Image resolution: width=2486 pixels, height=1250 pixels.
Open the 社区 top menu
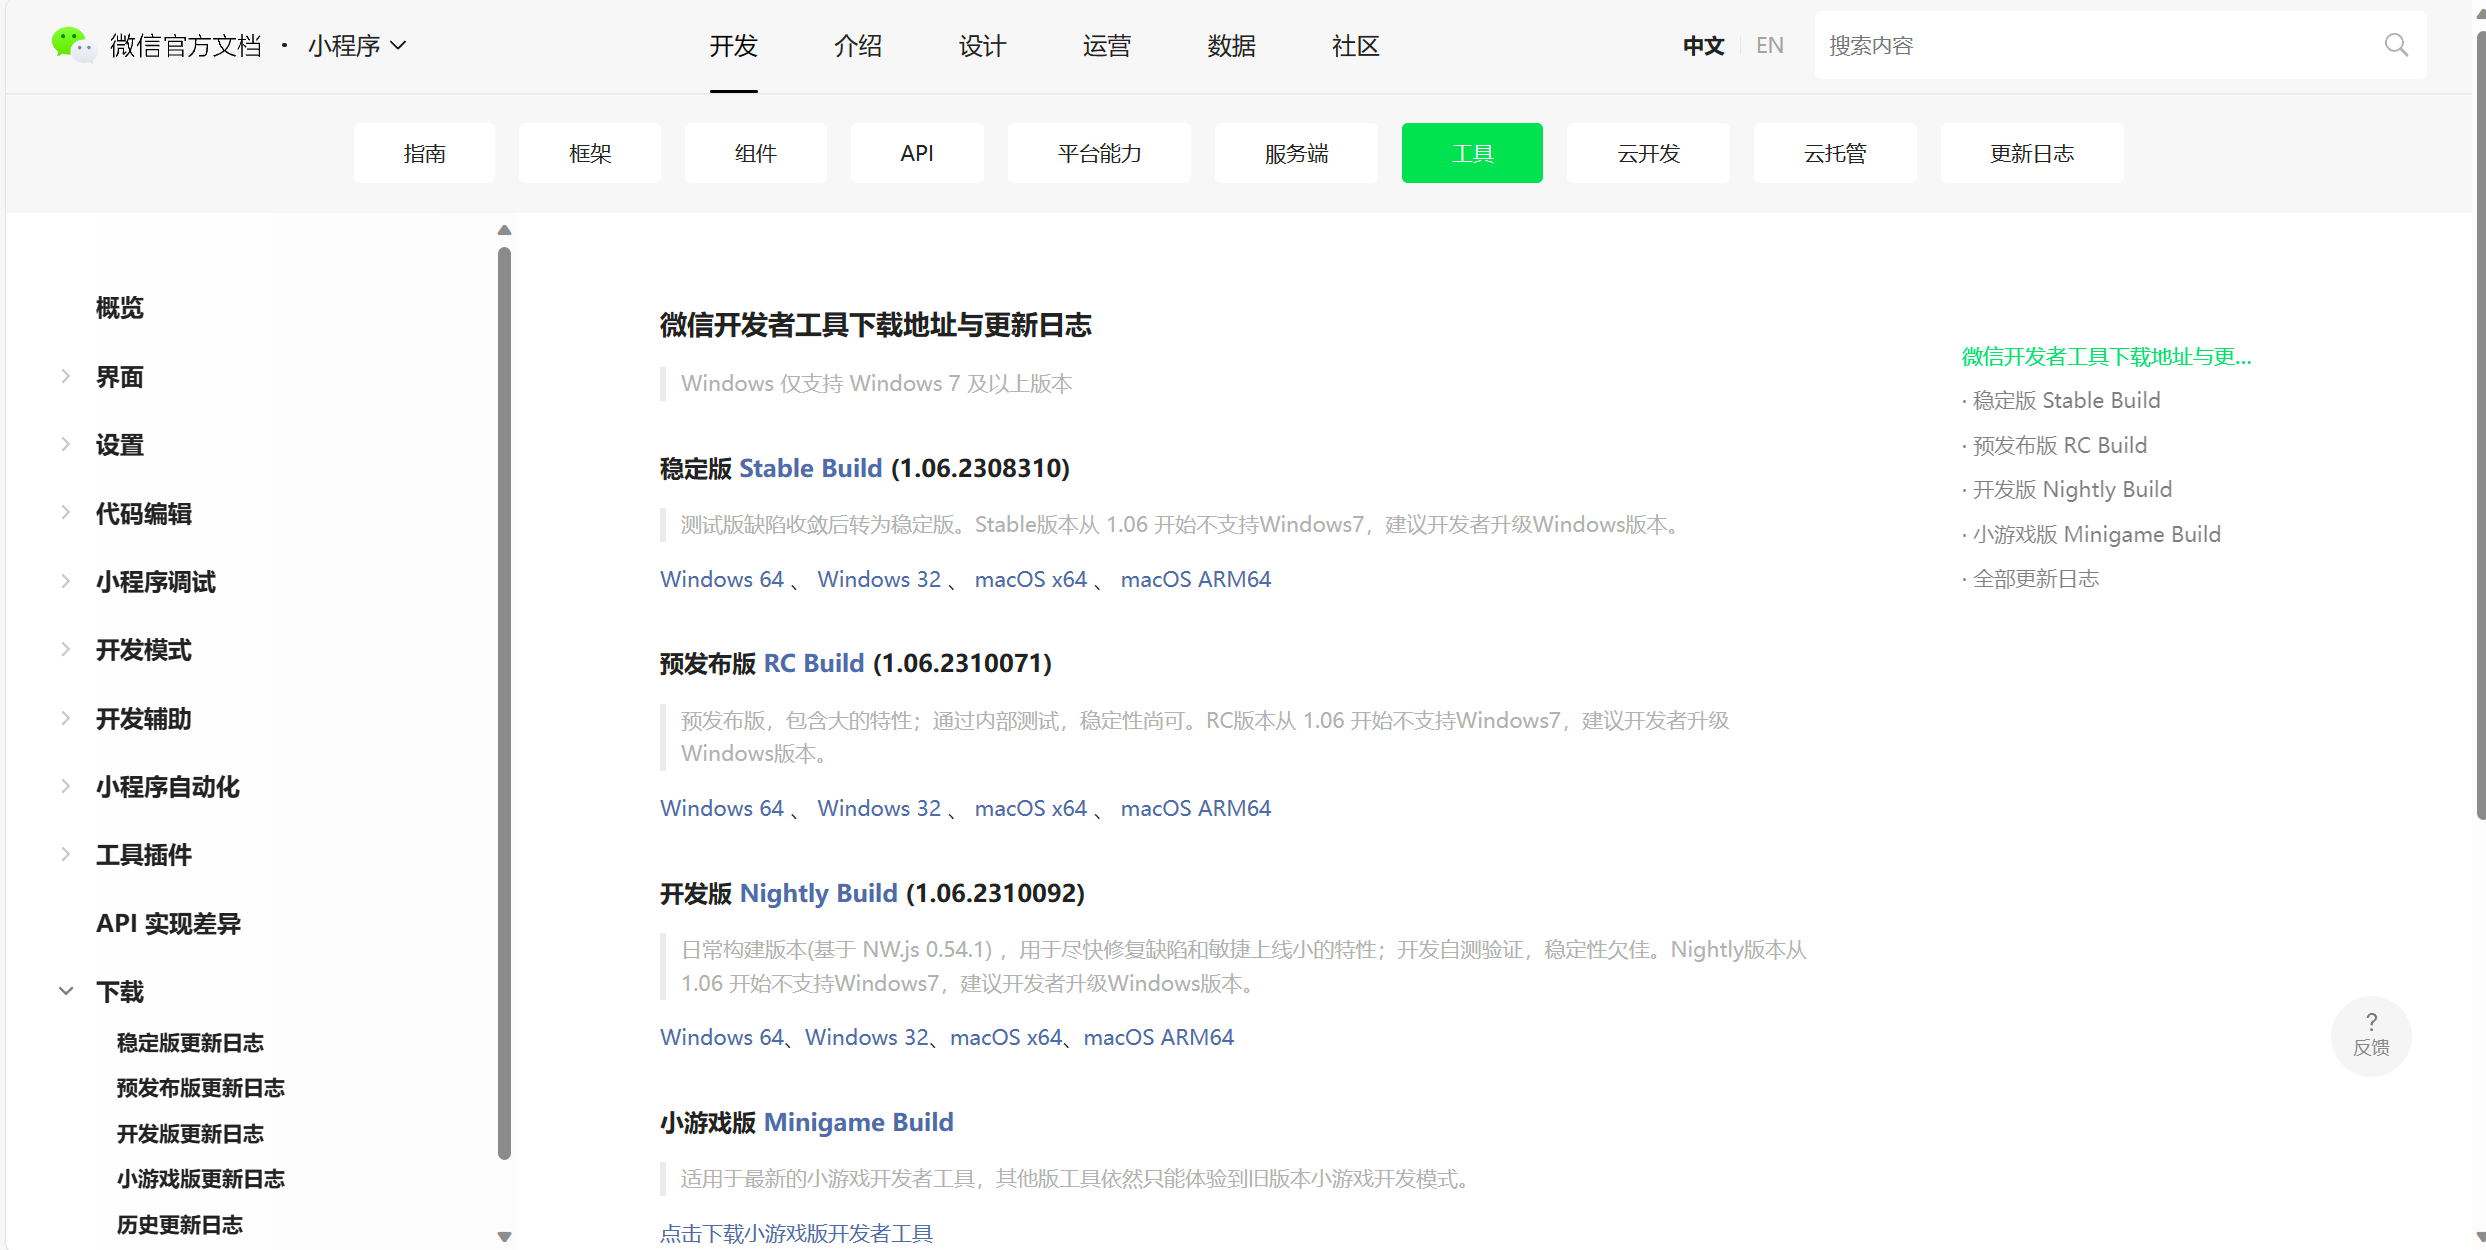tap(1355, 46)
